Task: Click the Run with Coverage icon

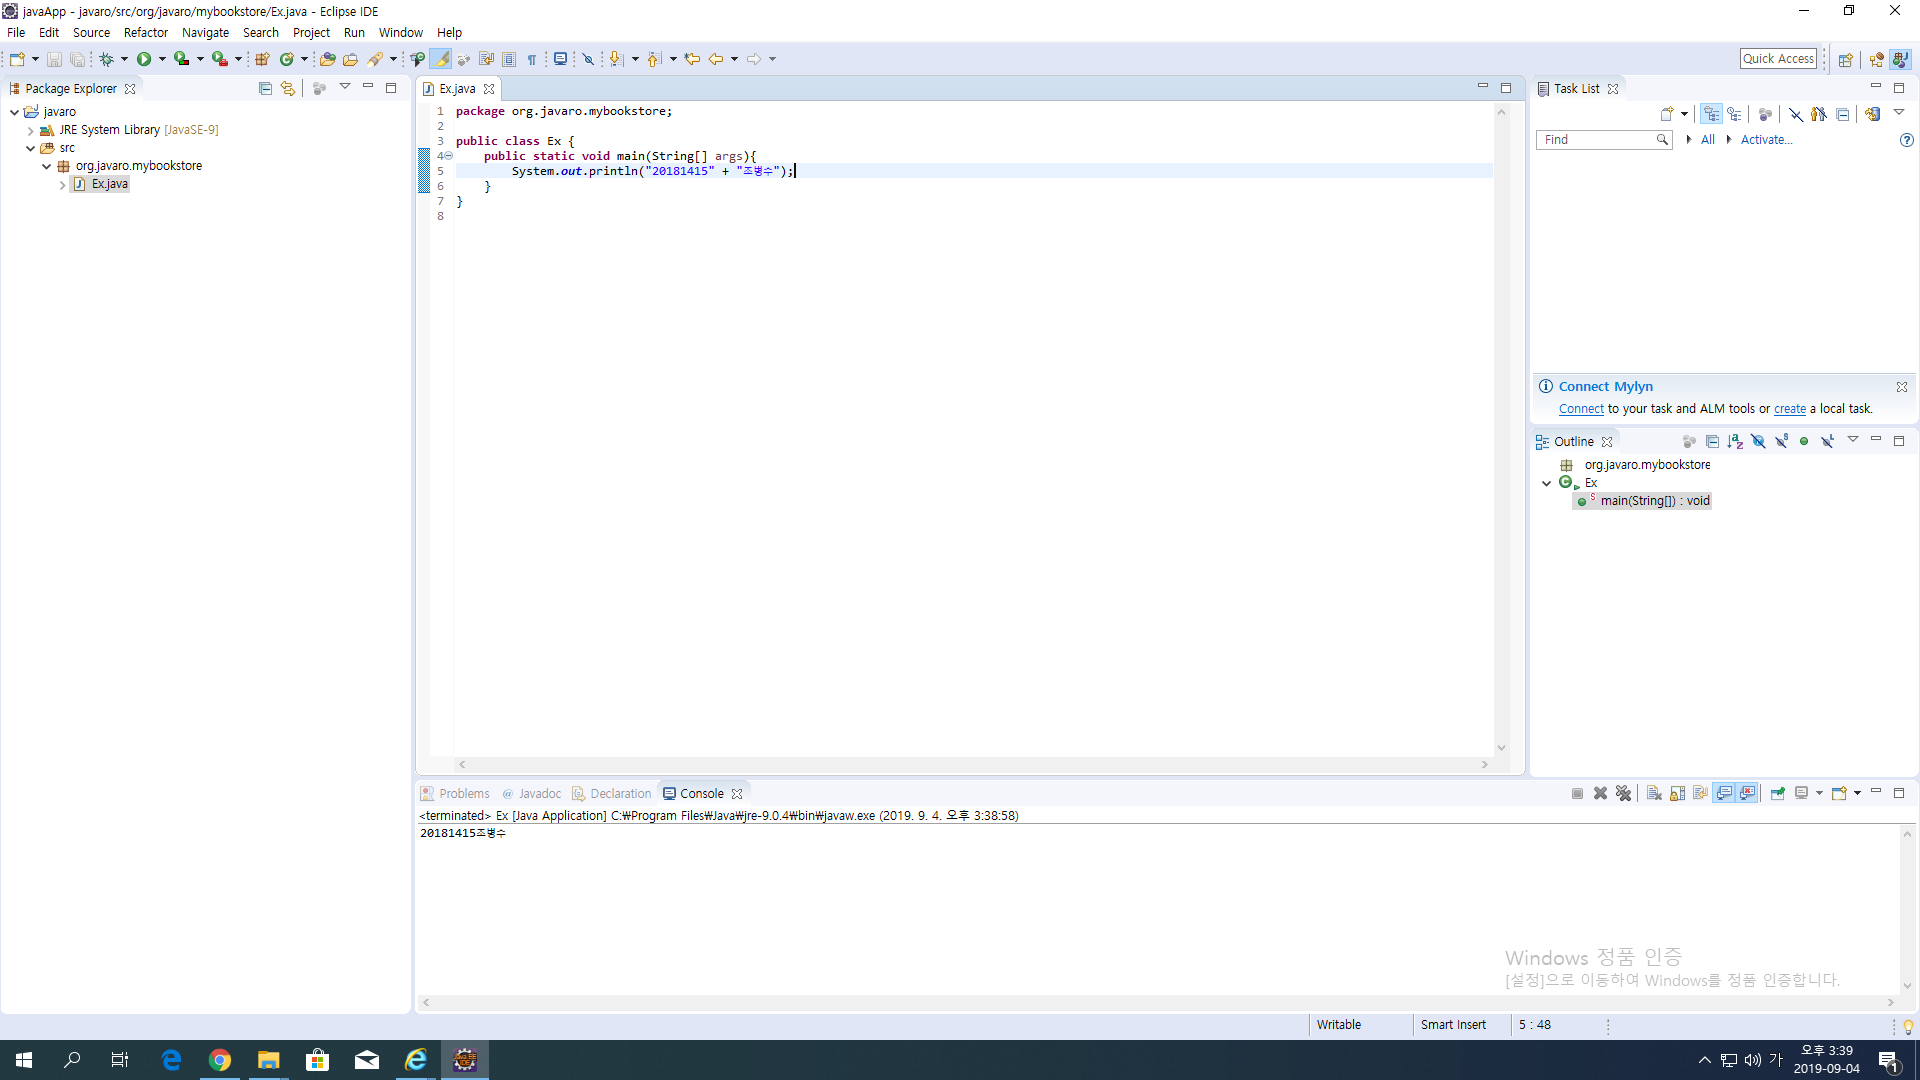Action: 181,59
